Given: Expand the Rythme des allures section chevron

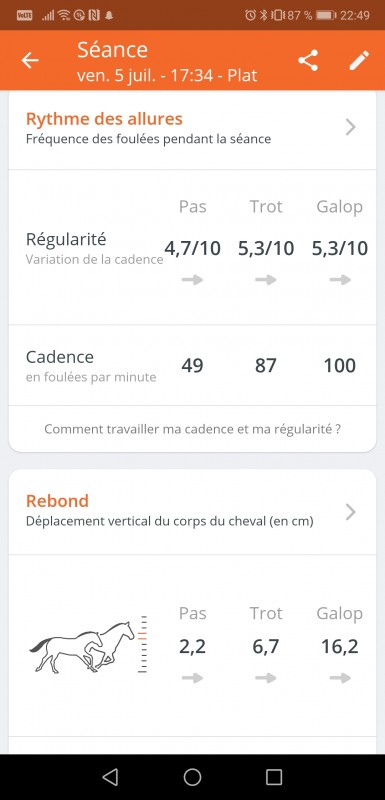Looking at the screenshot, I should [x=350, y=127].
